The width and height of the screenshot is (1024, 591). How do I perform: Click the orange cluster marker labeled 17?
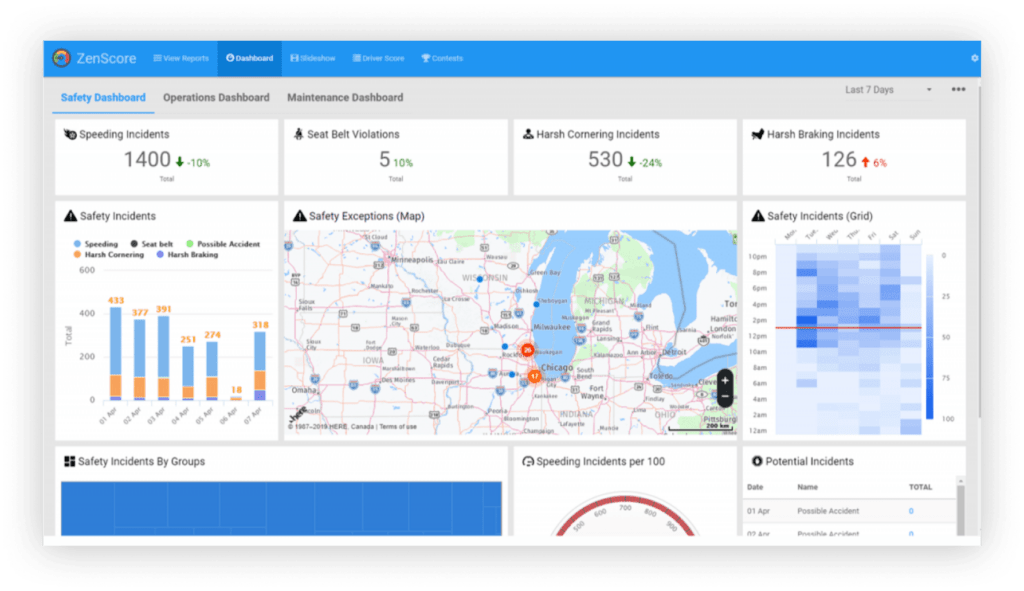click(534, 376)
